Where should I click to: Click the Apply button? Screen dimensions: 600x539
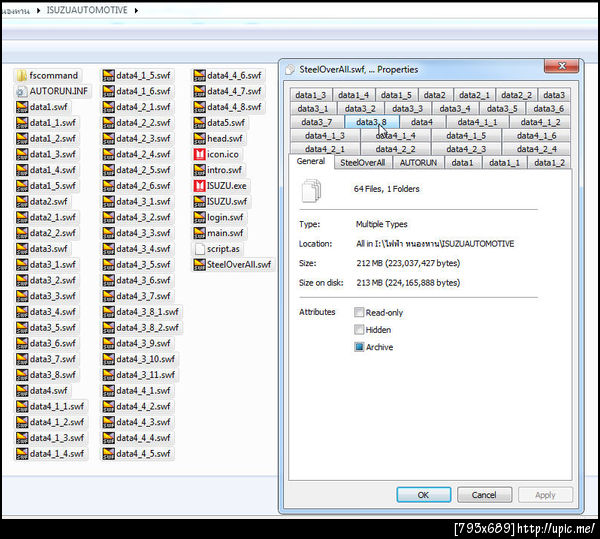pyautogui.click(x=545, y=495)
